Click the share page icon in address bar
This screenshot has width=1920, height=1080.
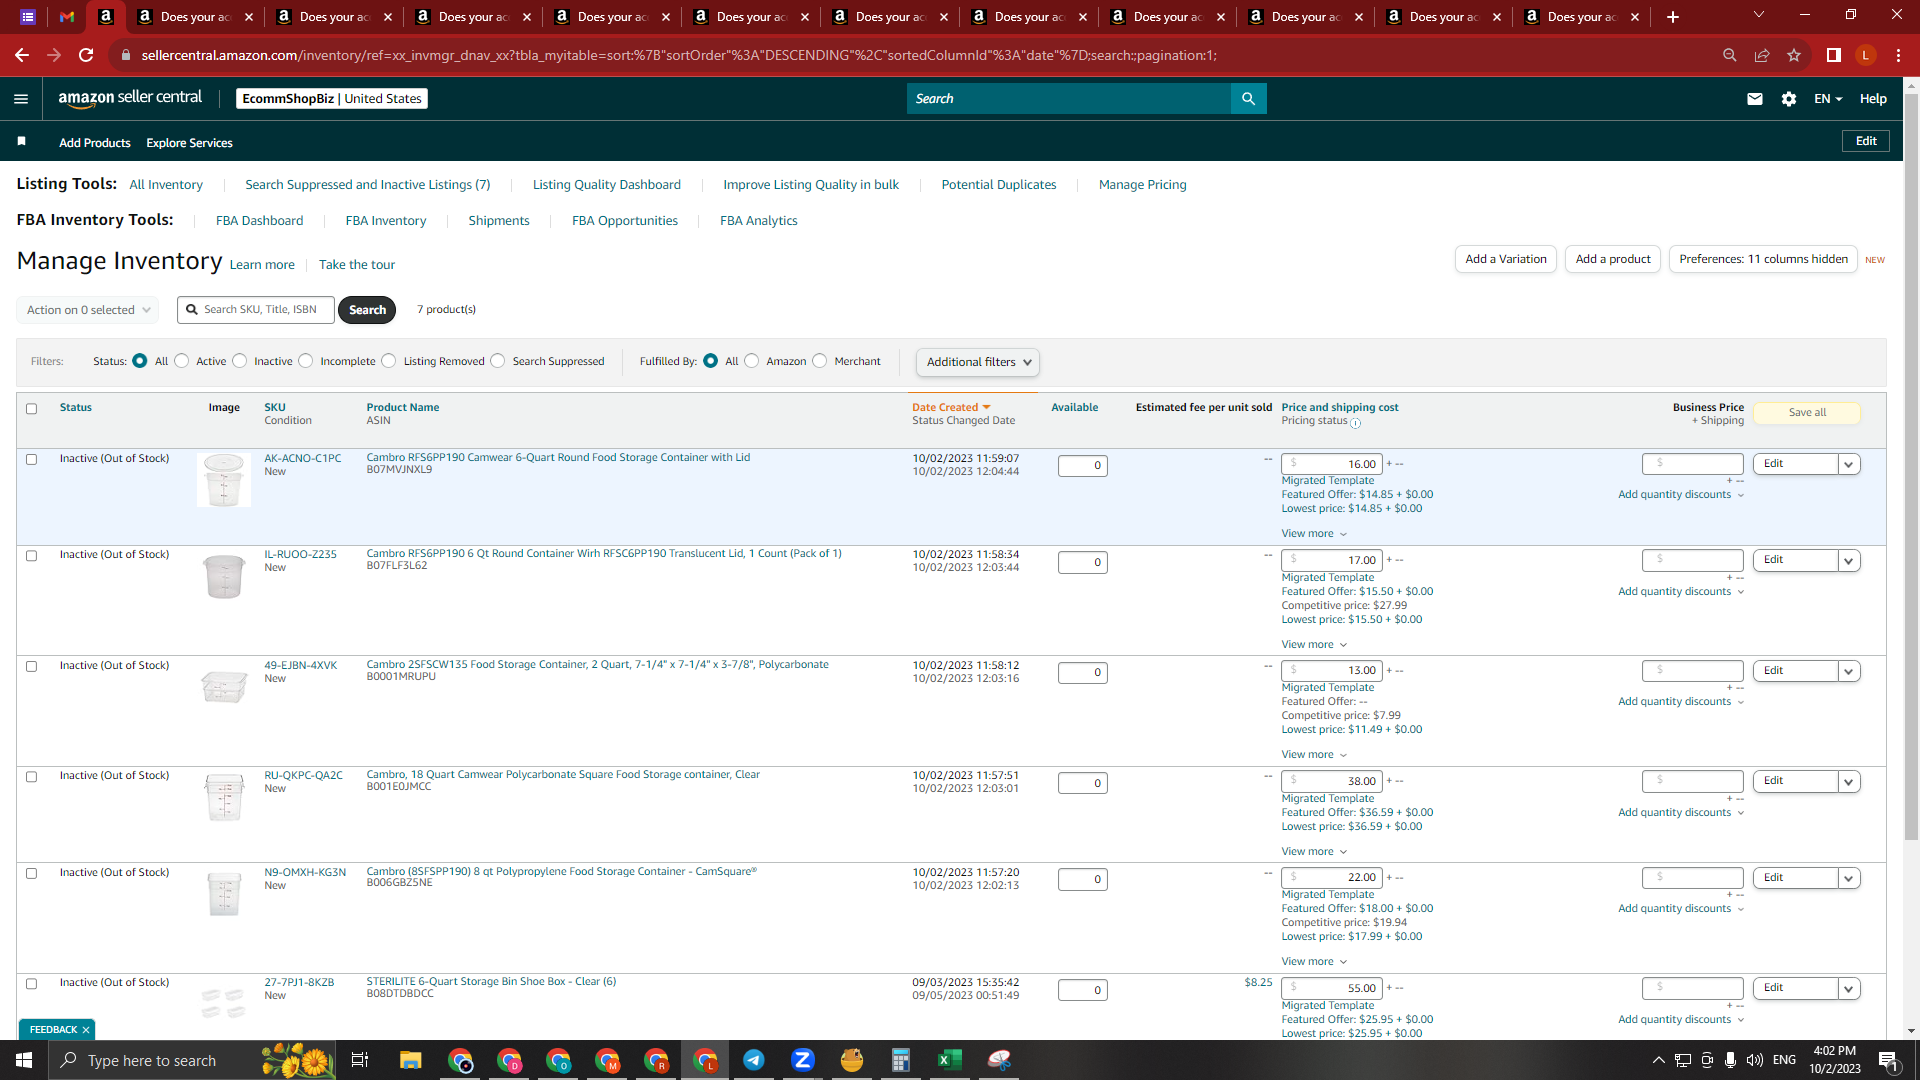(x=1762, y=55)
